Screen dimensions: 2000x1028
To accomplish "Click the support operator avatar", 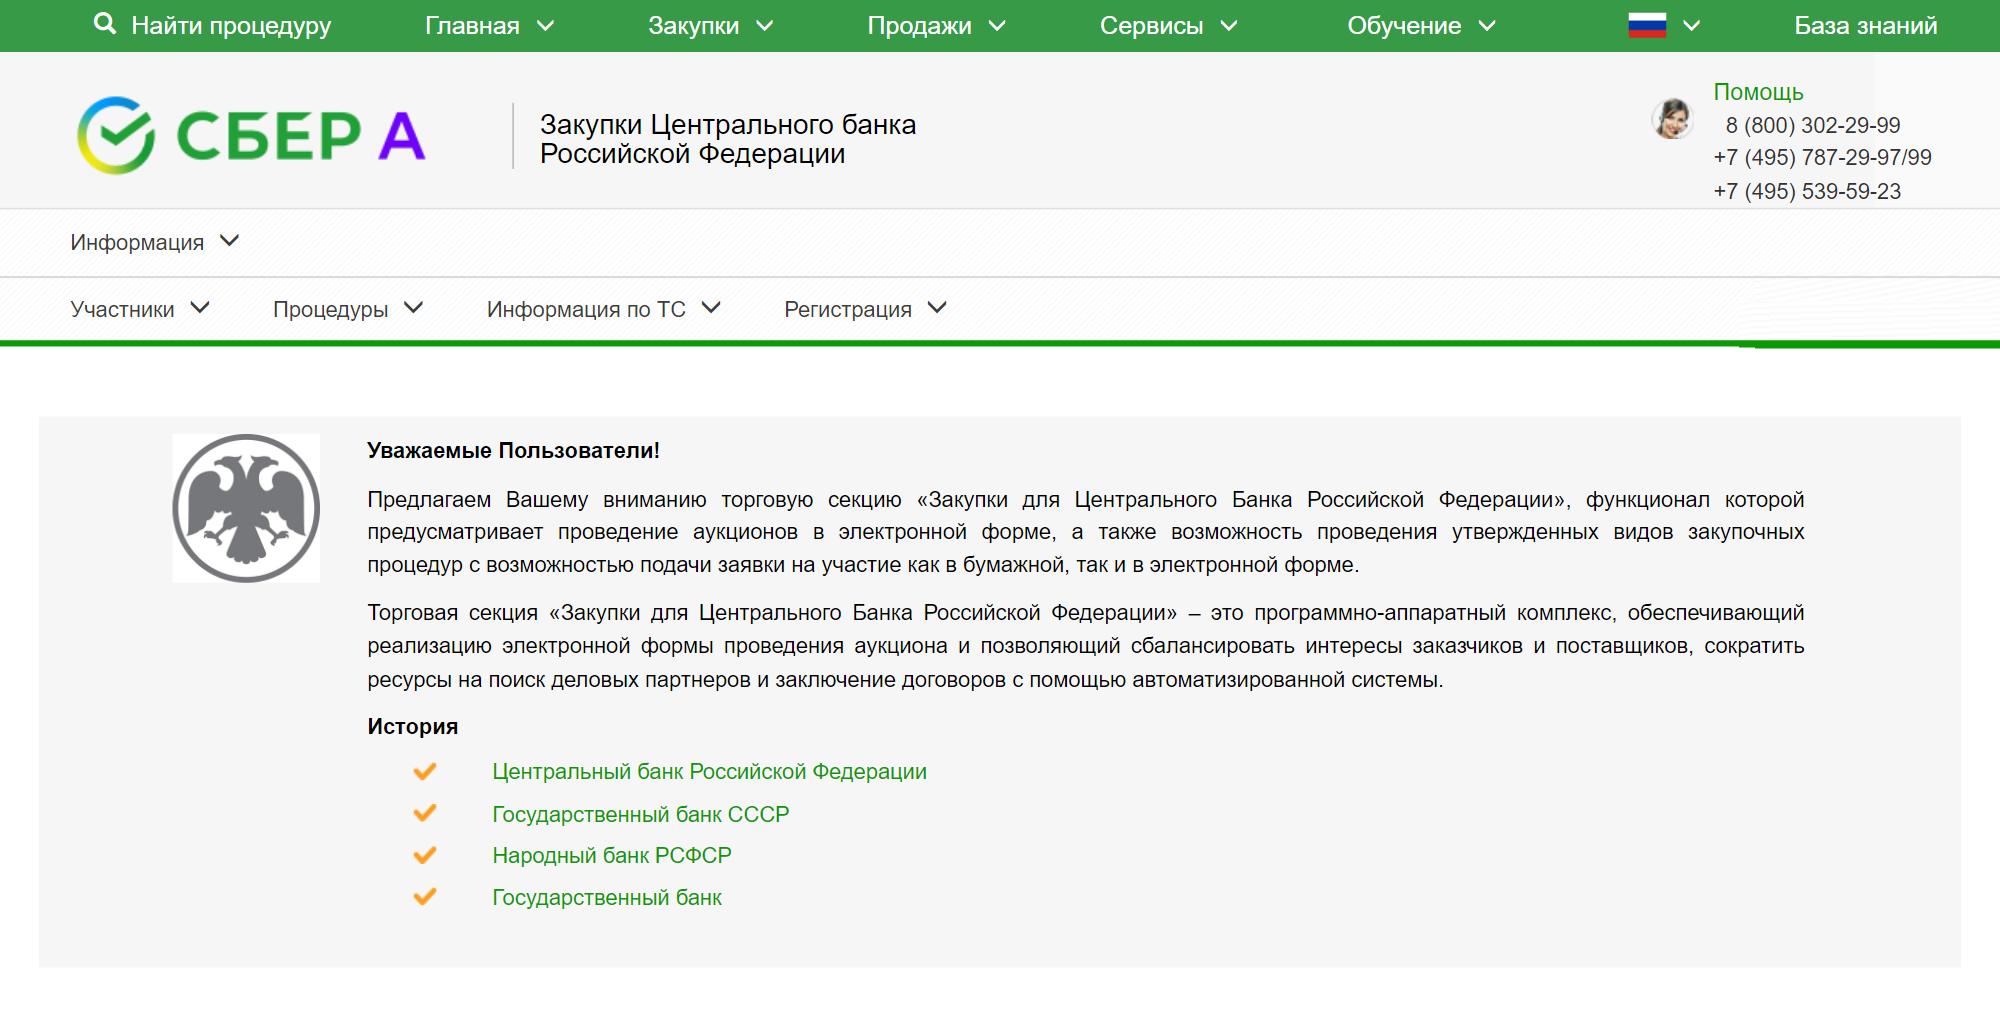I will point(1672,118).
